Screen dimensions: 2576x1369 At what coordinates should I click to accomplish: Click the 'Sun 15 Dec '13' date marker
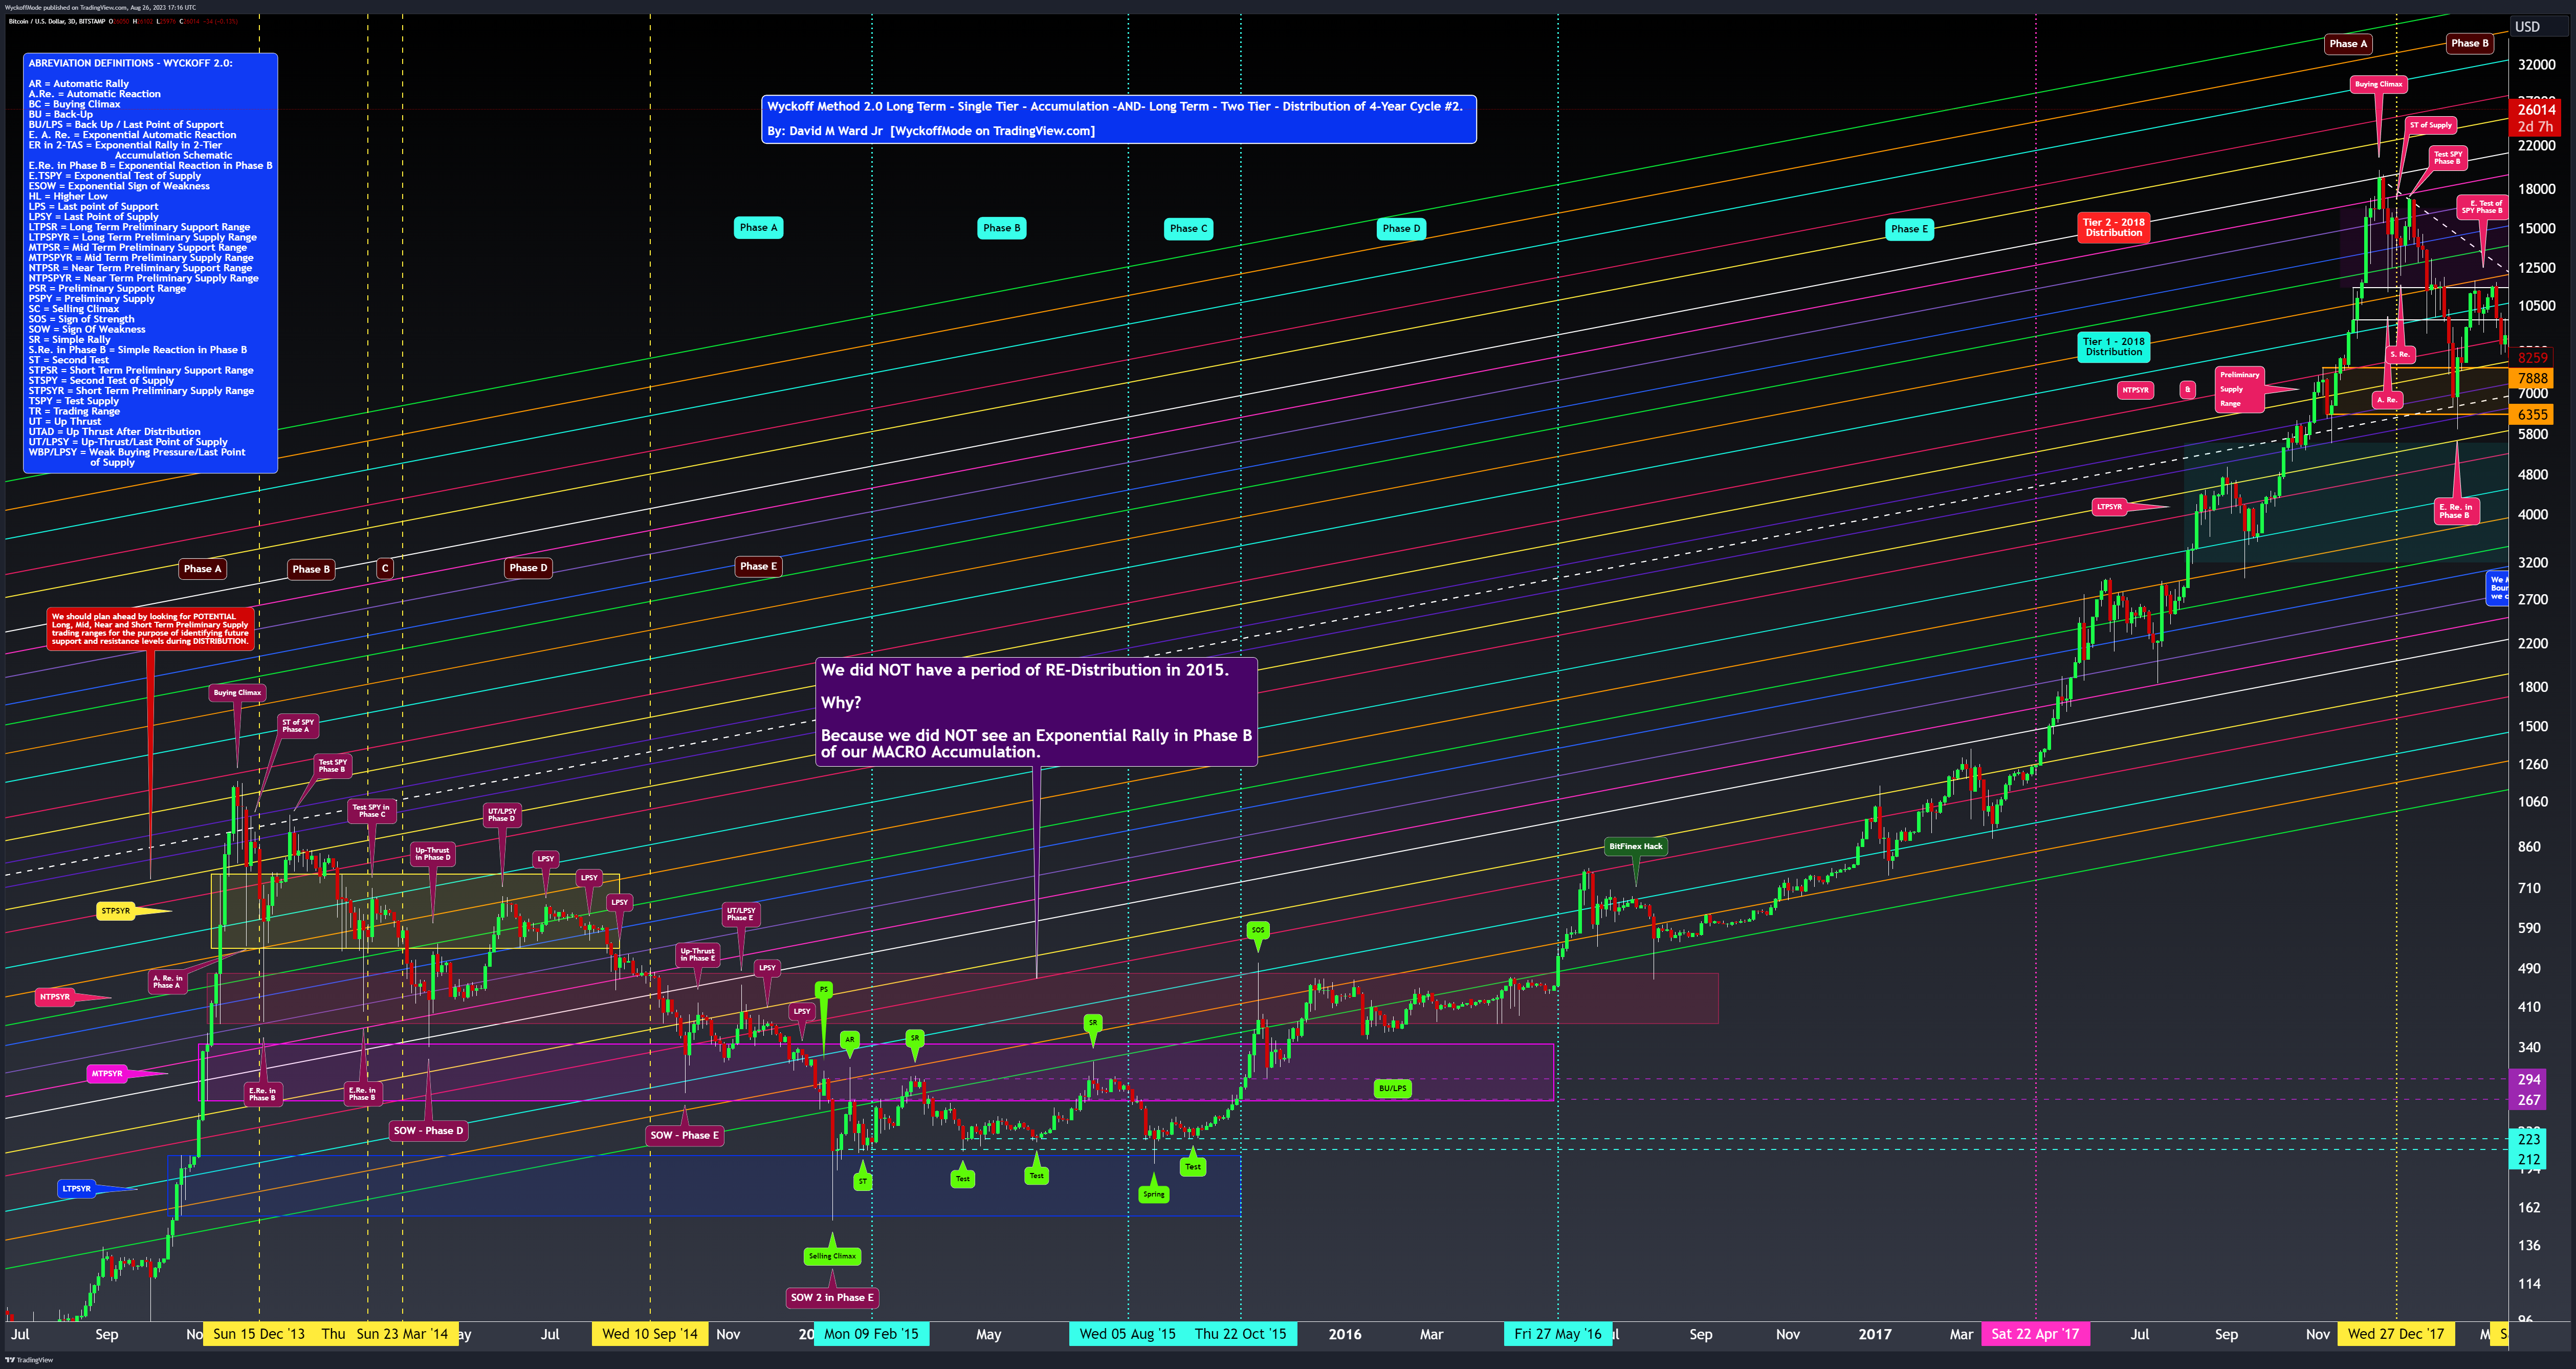259,1334
